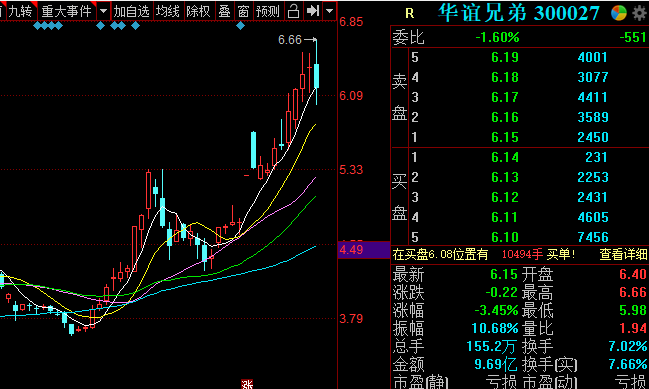Image resolution: width=649 pixels, height=389 pixels.
Task: Toggle 预测 forecast mode
Action: click(268, 11)
